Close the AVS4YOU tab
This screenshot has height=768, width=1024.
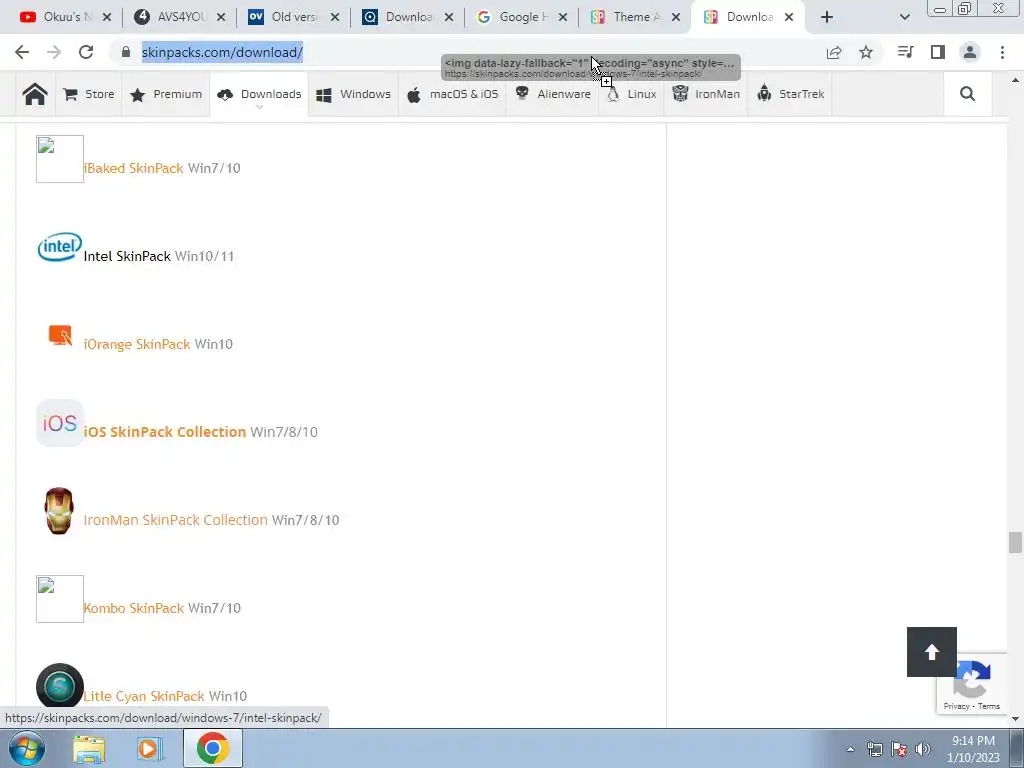221,17
